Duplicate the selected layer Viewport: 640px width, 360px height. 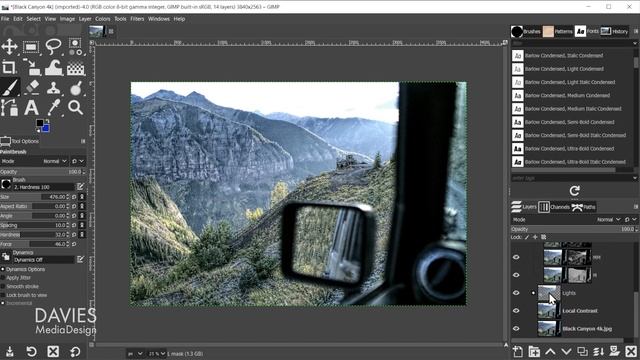[582, 351]
